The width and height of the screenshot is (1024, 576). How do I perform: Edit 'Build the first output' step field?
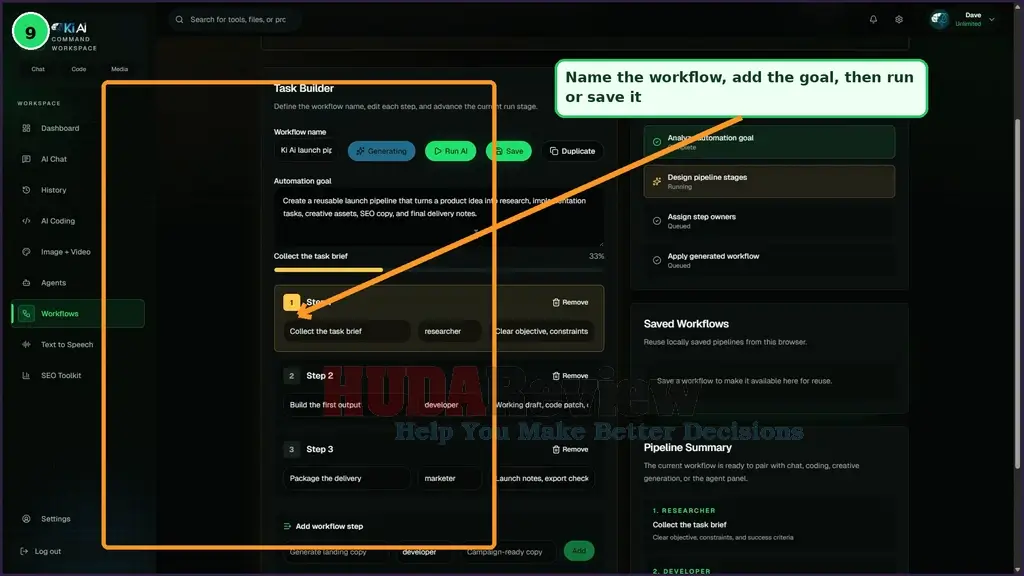(347, 405)
